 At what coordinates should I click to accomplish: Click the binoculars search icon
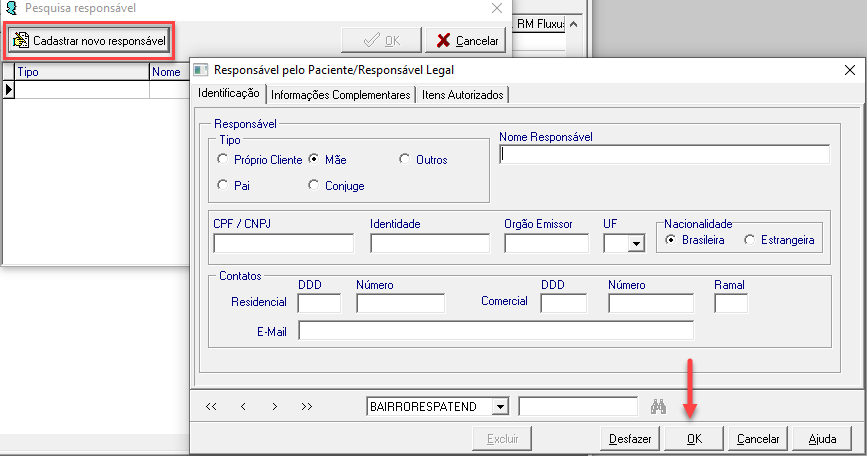pos(658,406)
